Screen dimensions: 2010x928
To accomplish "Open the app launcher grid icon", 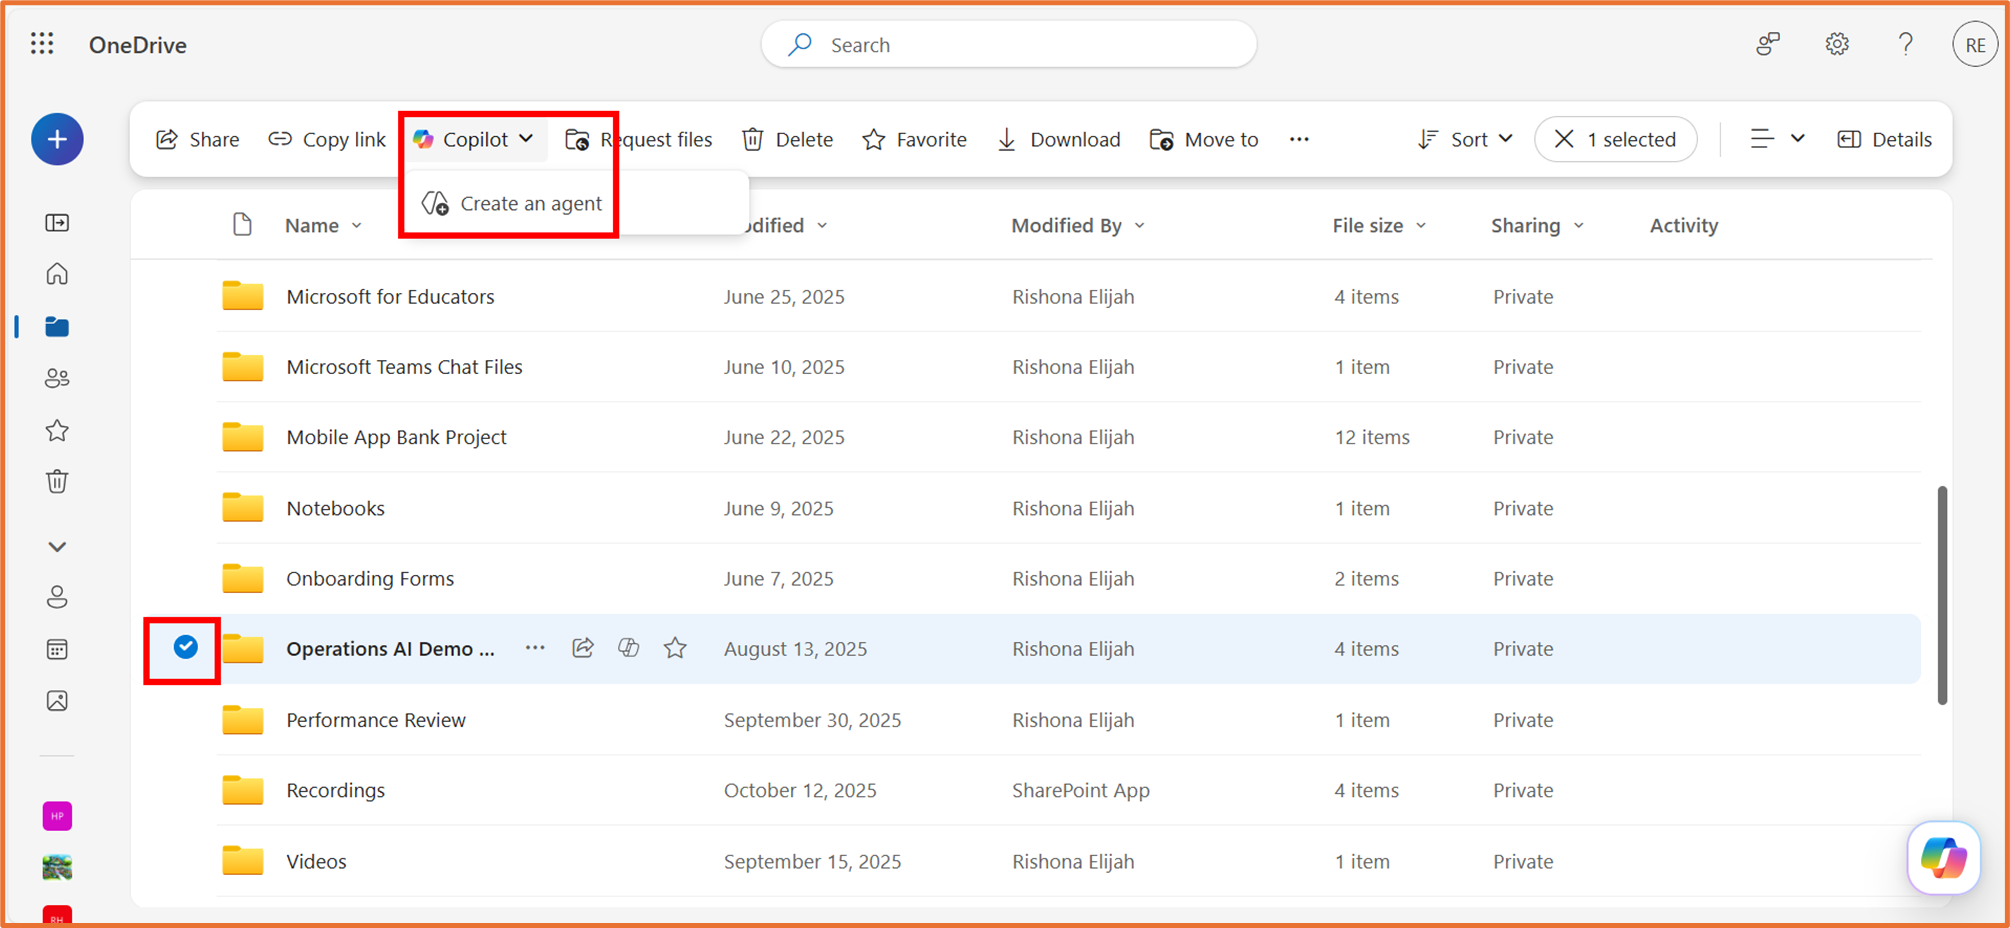I will tap(42, 44).
